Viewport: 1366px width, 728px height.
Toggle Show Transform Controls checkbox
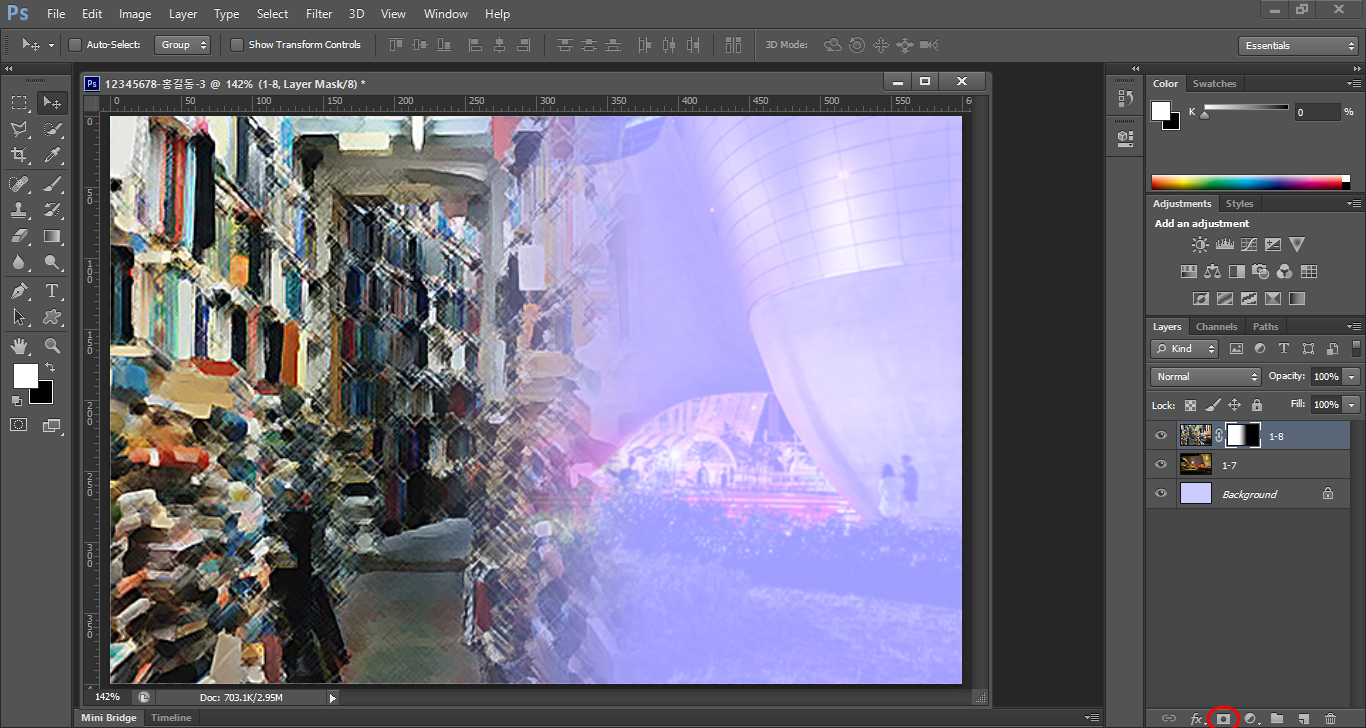237,45
